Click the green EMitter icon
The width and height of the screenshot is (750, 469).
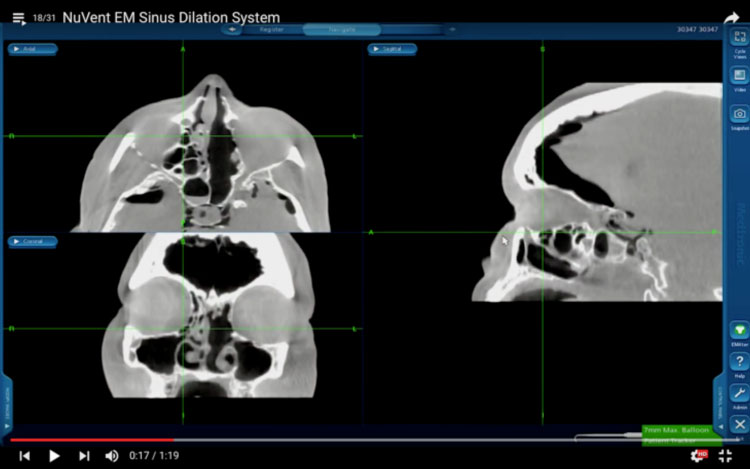(x=739, y=331)
